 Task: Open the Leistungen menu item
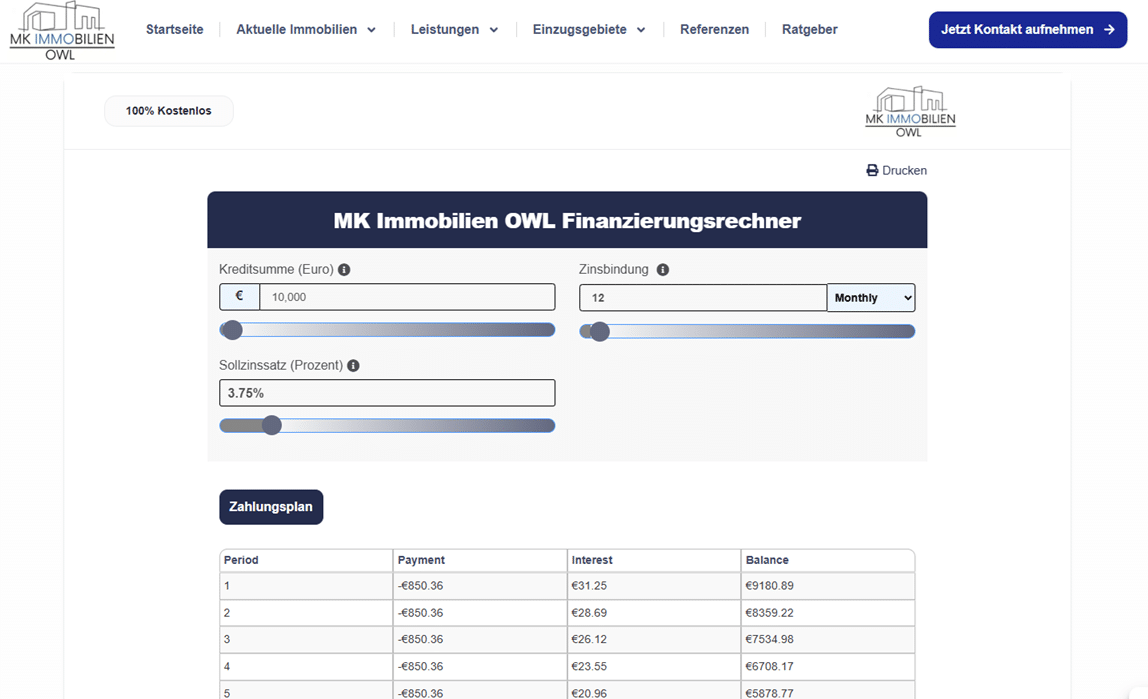444,29
